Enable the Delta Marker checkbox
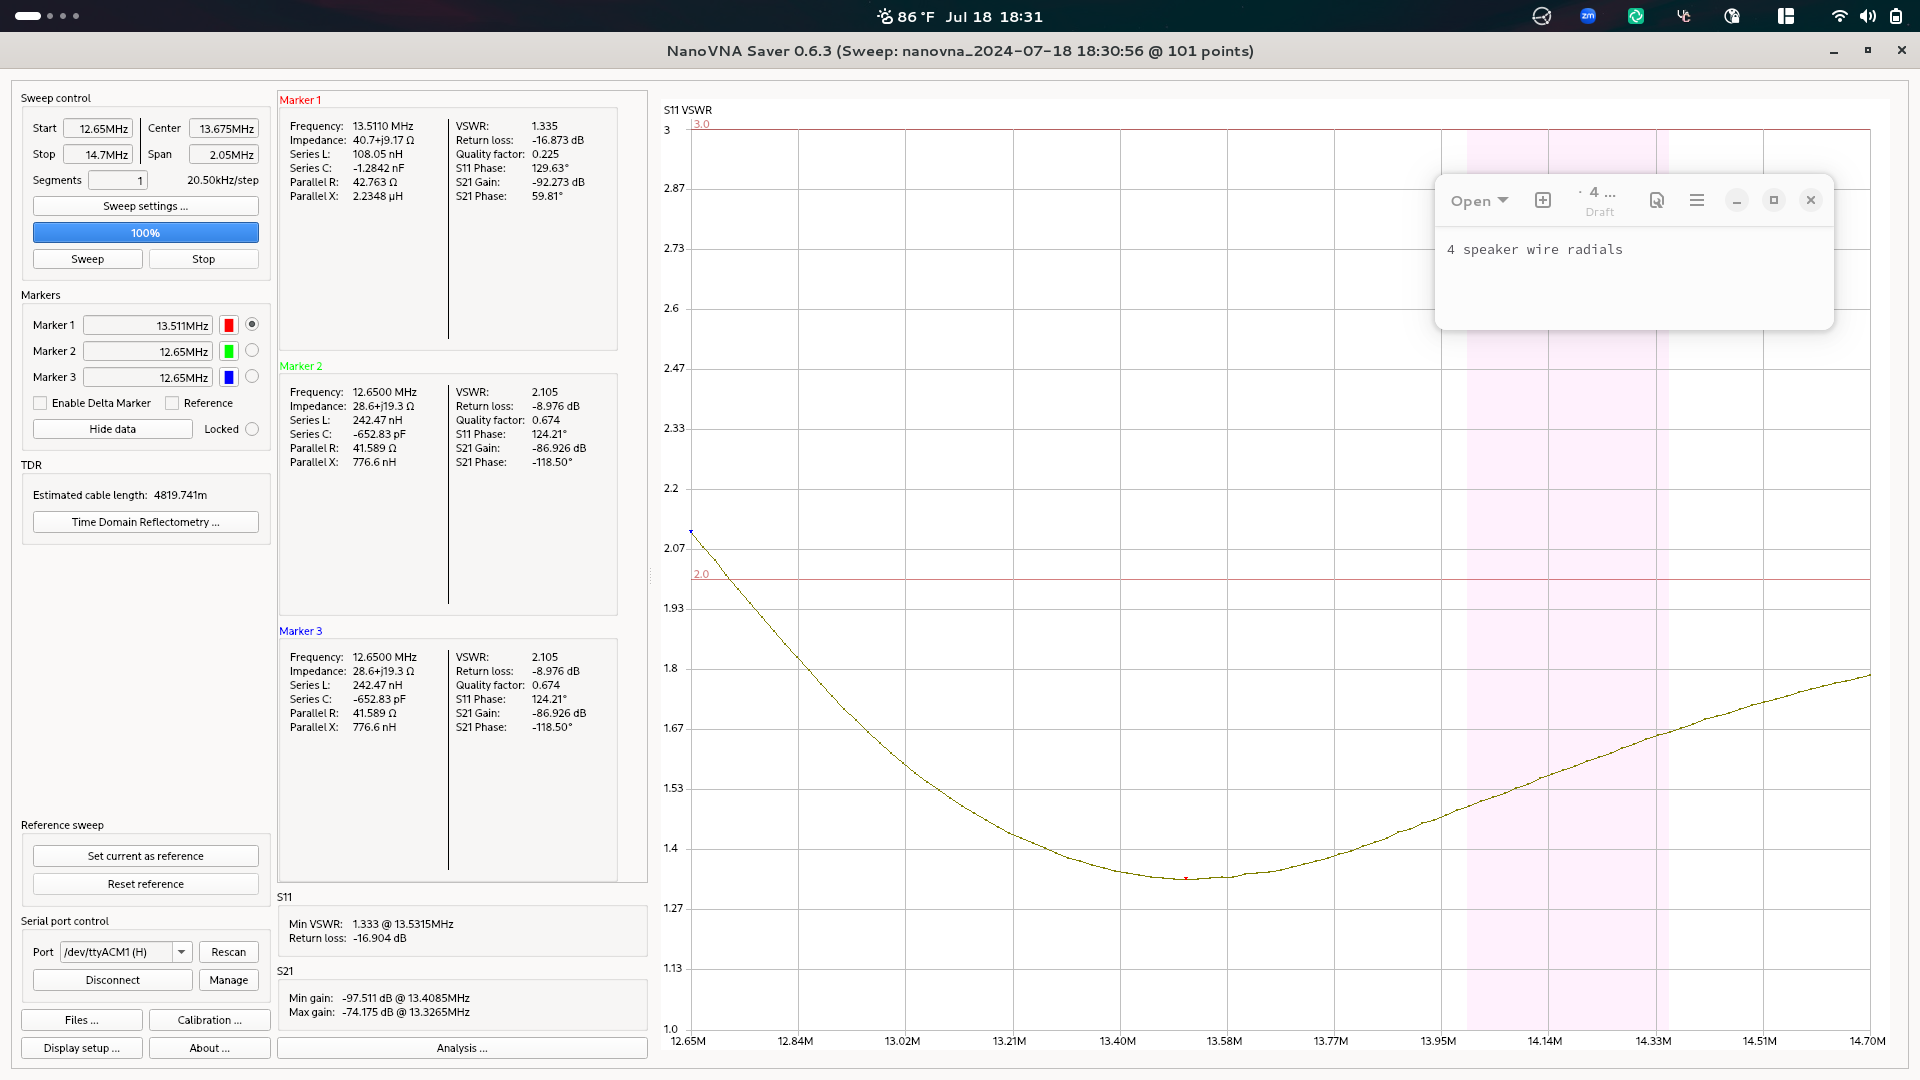Image resolution: width=1920 pixels, height=1080 pixels. pos(40,403)
